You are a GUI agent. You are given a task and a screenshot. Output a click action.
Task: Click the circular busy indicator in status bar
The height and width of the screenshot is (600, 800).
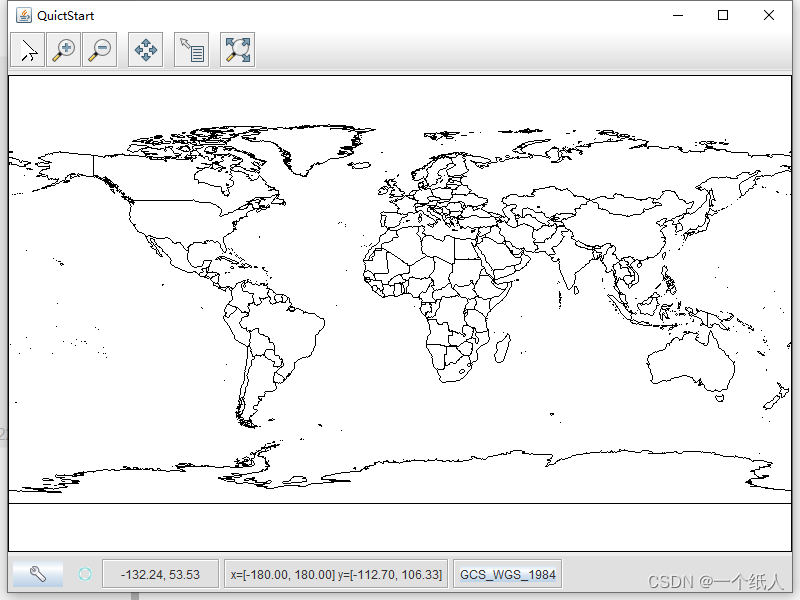pyautogui.click(x=85, y=573)
